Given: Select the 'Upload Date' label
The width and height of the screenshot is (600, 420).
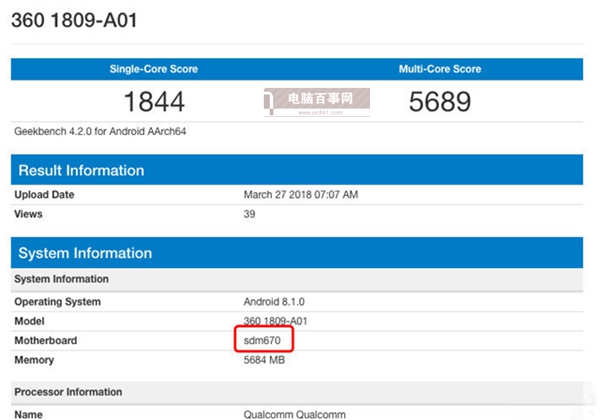Looking at the screenshot, I should [x=44, y=195].
